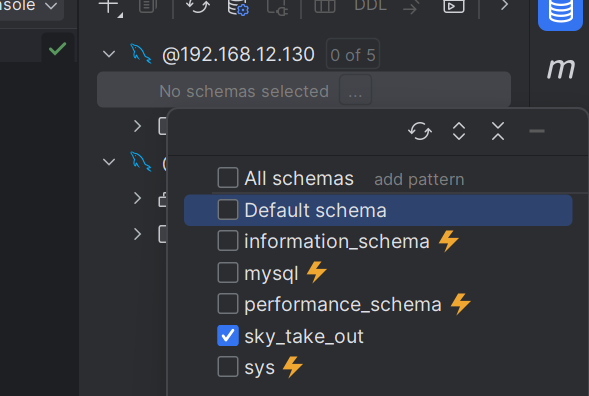This screenshot has height=396, width=589.
Task: Click the 'add pattern' link
Action: [x=419, y=179]
